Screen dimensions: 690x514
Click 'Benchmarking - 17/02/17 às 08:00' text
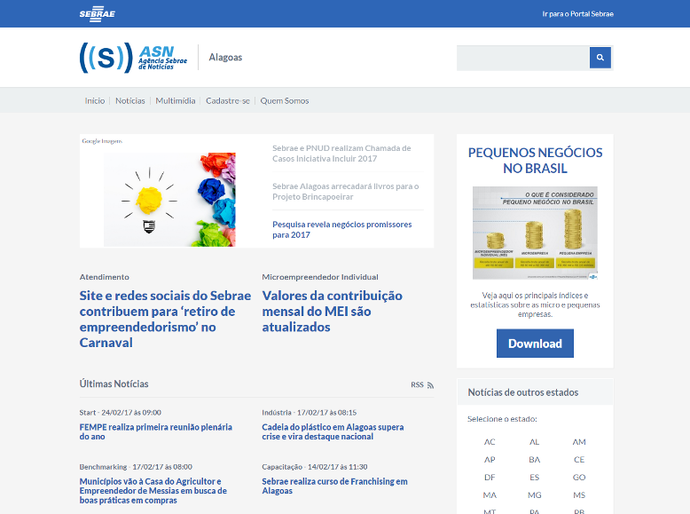point(136,466)
